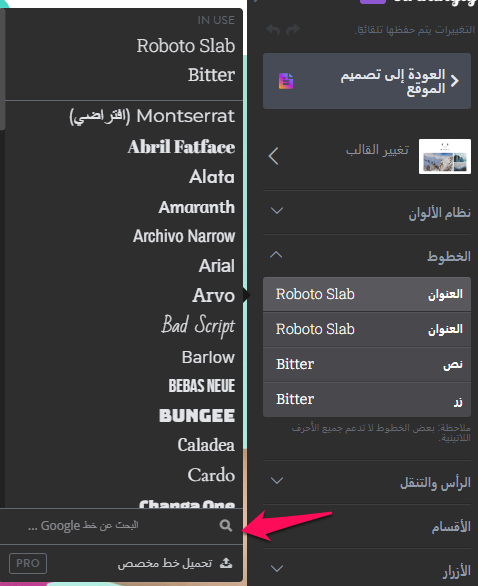Open the الأقسام sections panel
Image resolution: width=478 pixels, height=586 pixels.
pyautogui.click(x=367, y=526)
